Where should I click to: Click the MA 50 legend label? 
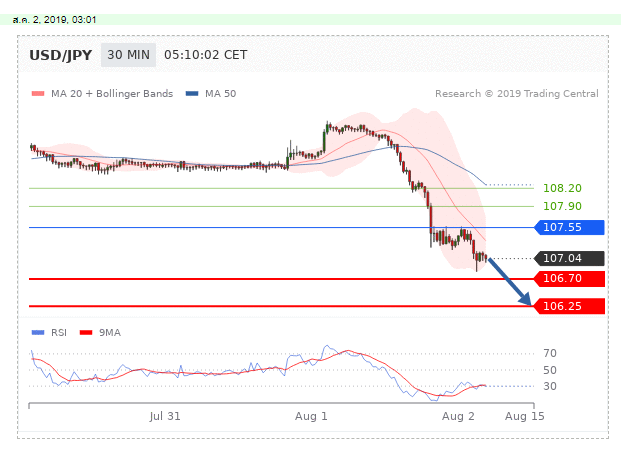pos(221,94)
